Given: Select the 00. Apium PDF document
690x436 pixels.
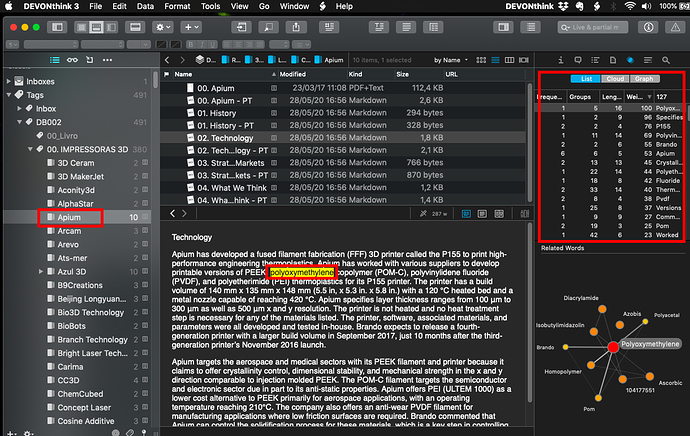Looking at the screenshot, I should click(343, 88).
